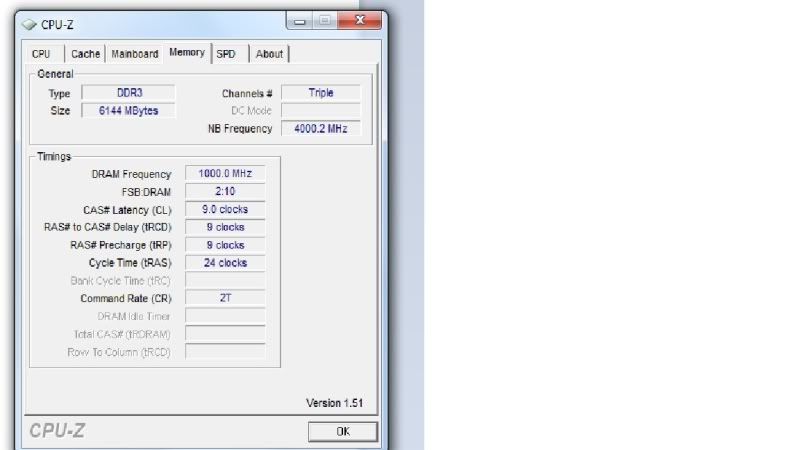Close the CPU-Z window
800x450 pixels.
pyautogui.click(x=360, y=21)
